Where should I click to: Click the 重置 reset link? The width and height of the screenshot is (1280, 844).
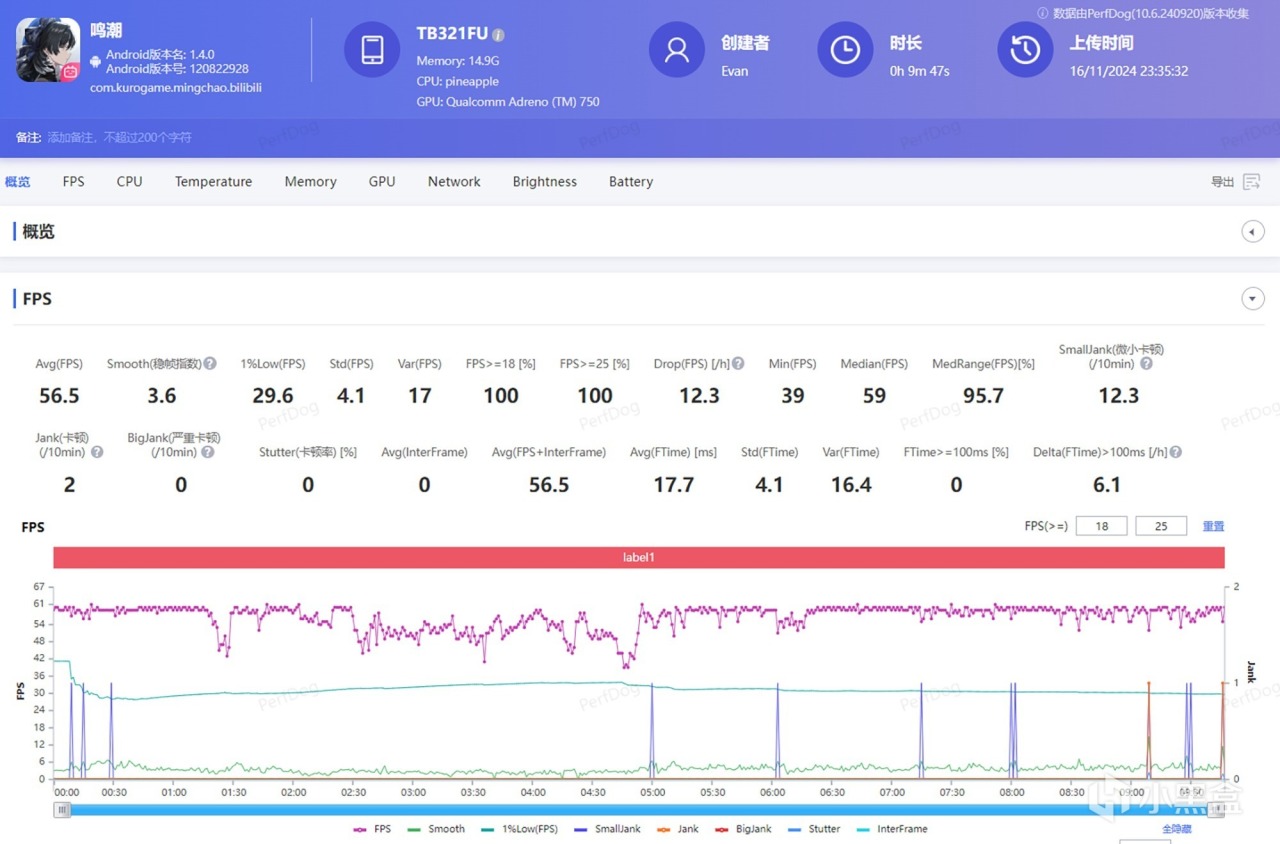click(x=1213, y=526)
